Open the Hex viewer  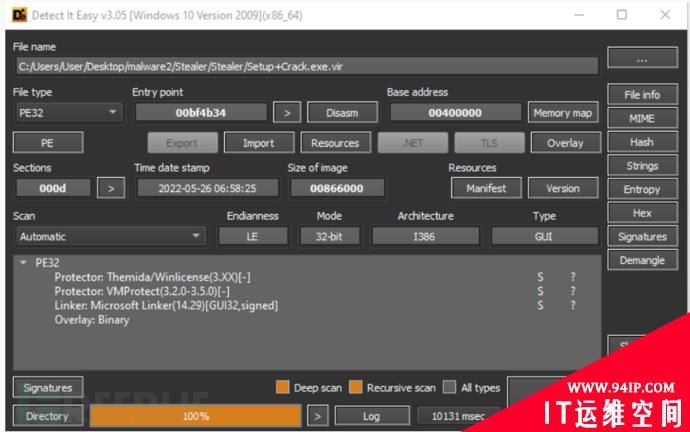[x=642, y=213]
